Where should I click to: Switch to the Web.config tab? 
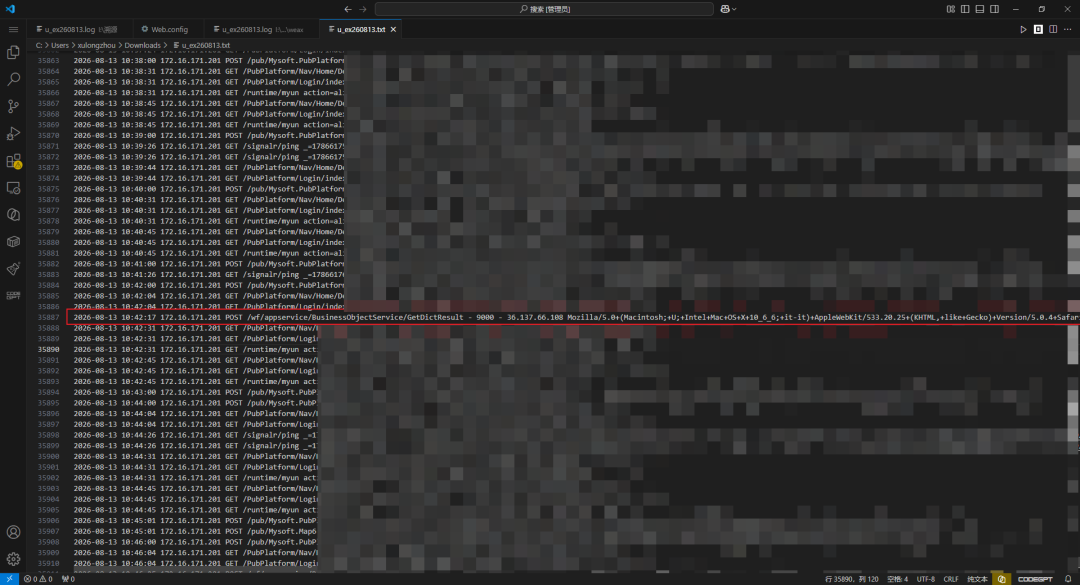(x=165, y=30)
